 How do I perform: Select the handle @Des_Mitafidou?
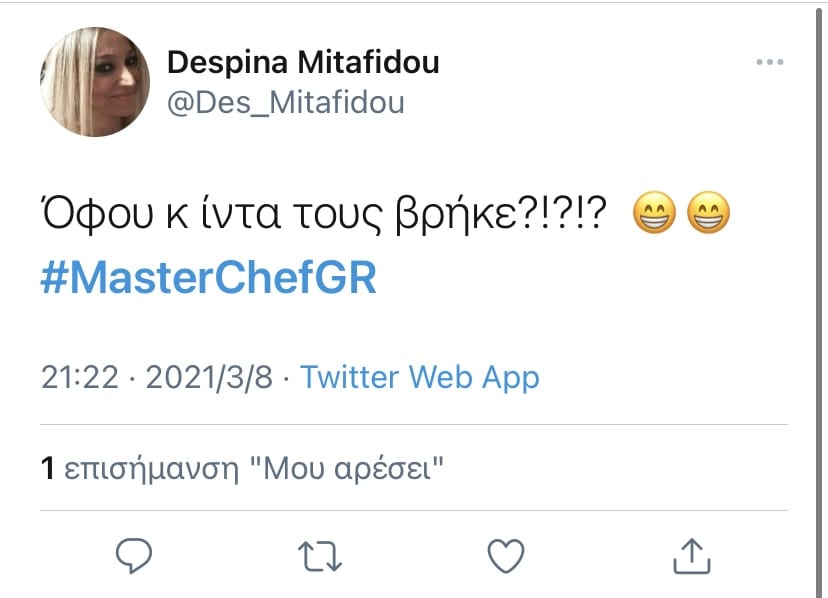287,101
